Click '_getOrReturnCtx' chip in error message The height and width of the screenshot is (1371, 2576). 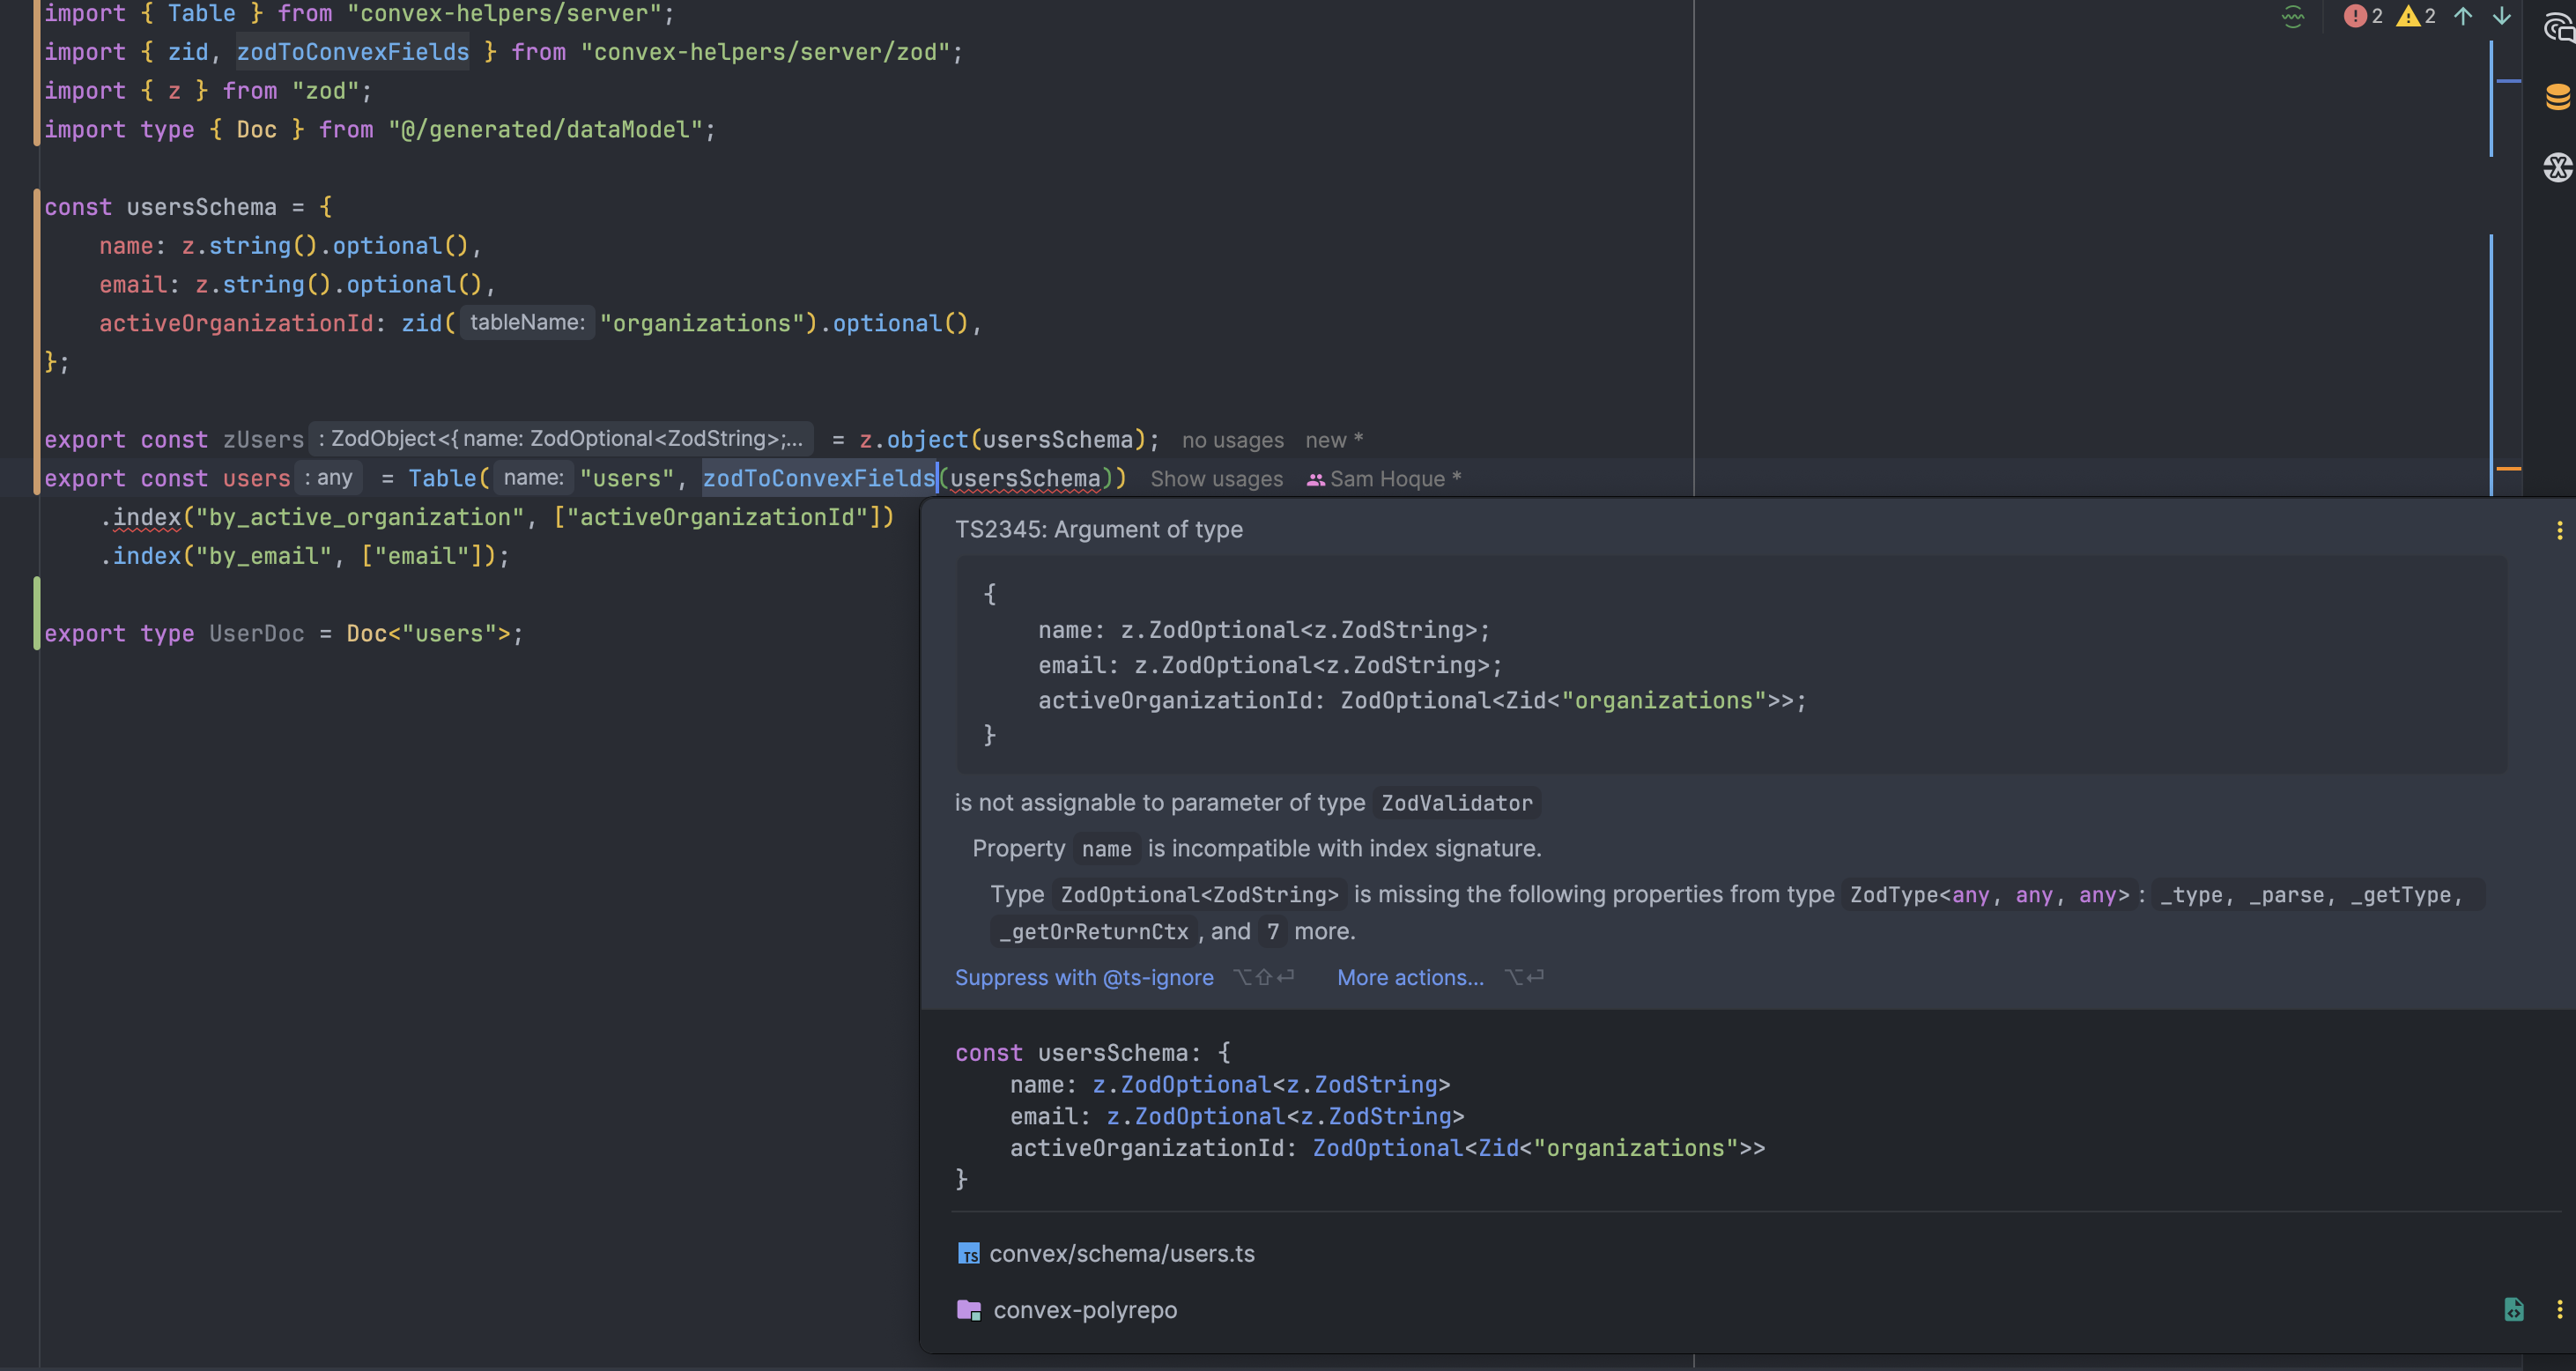(1094, 932)
